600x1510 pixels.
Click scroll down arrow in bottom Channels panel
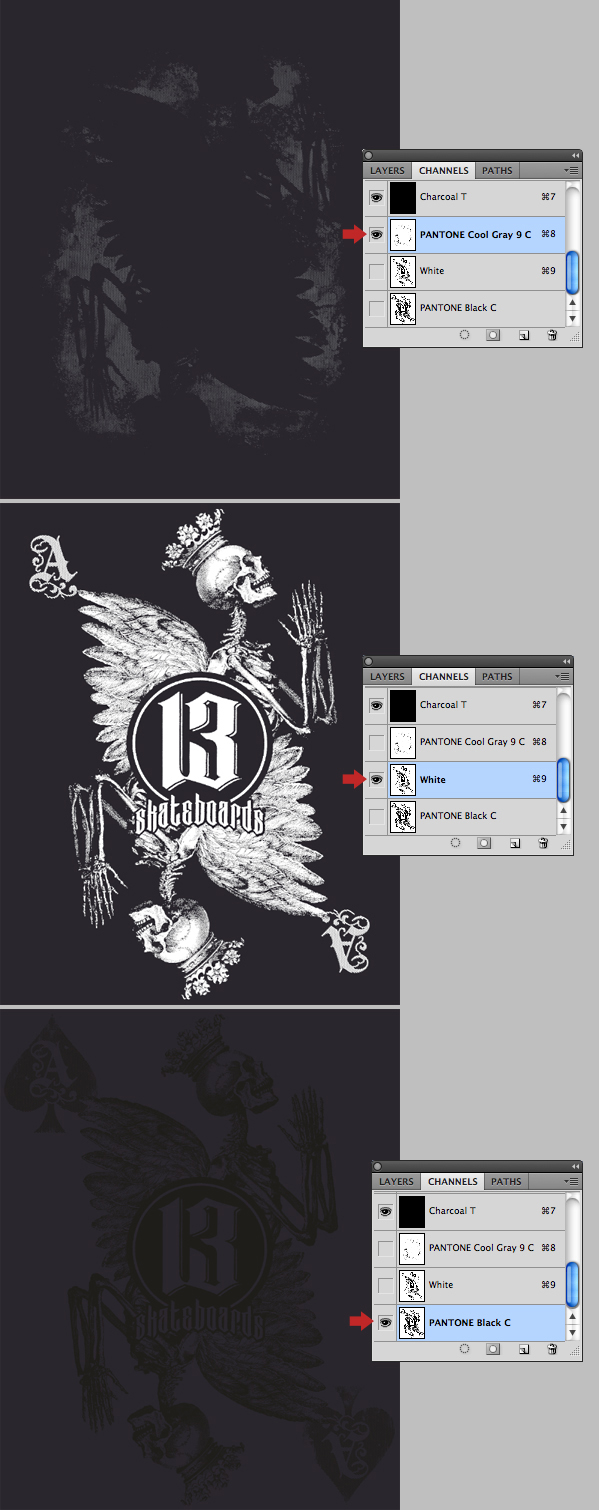(573, 1332)
